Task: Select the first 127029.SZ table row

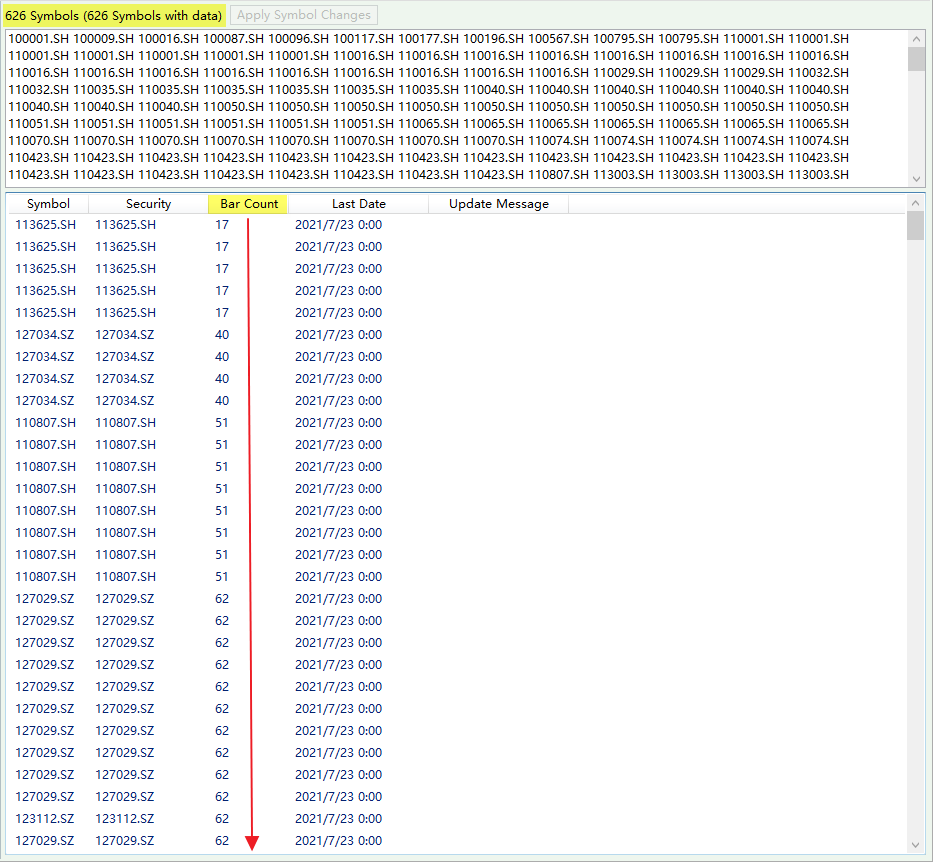Action: point(45,599)
